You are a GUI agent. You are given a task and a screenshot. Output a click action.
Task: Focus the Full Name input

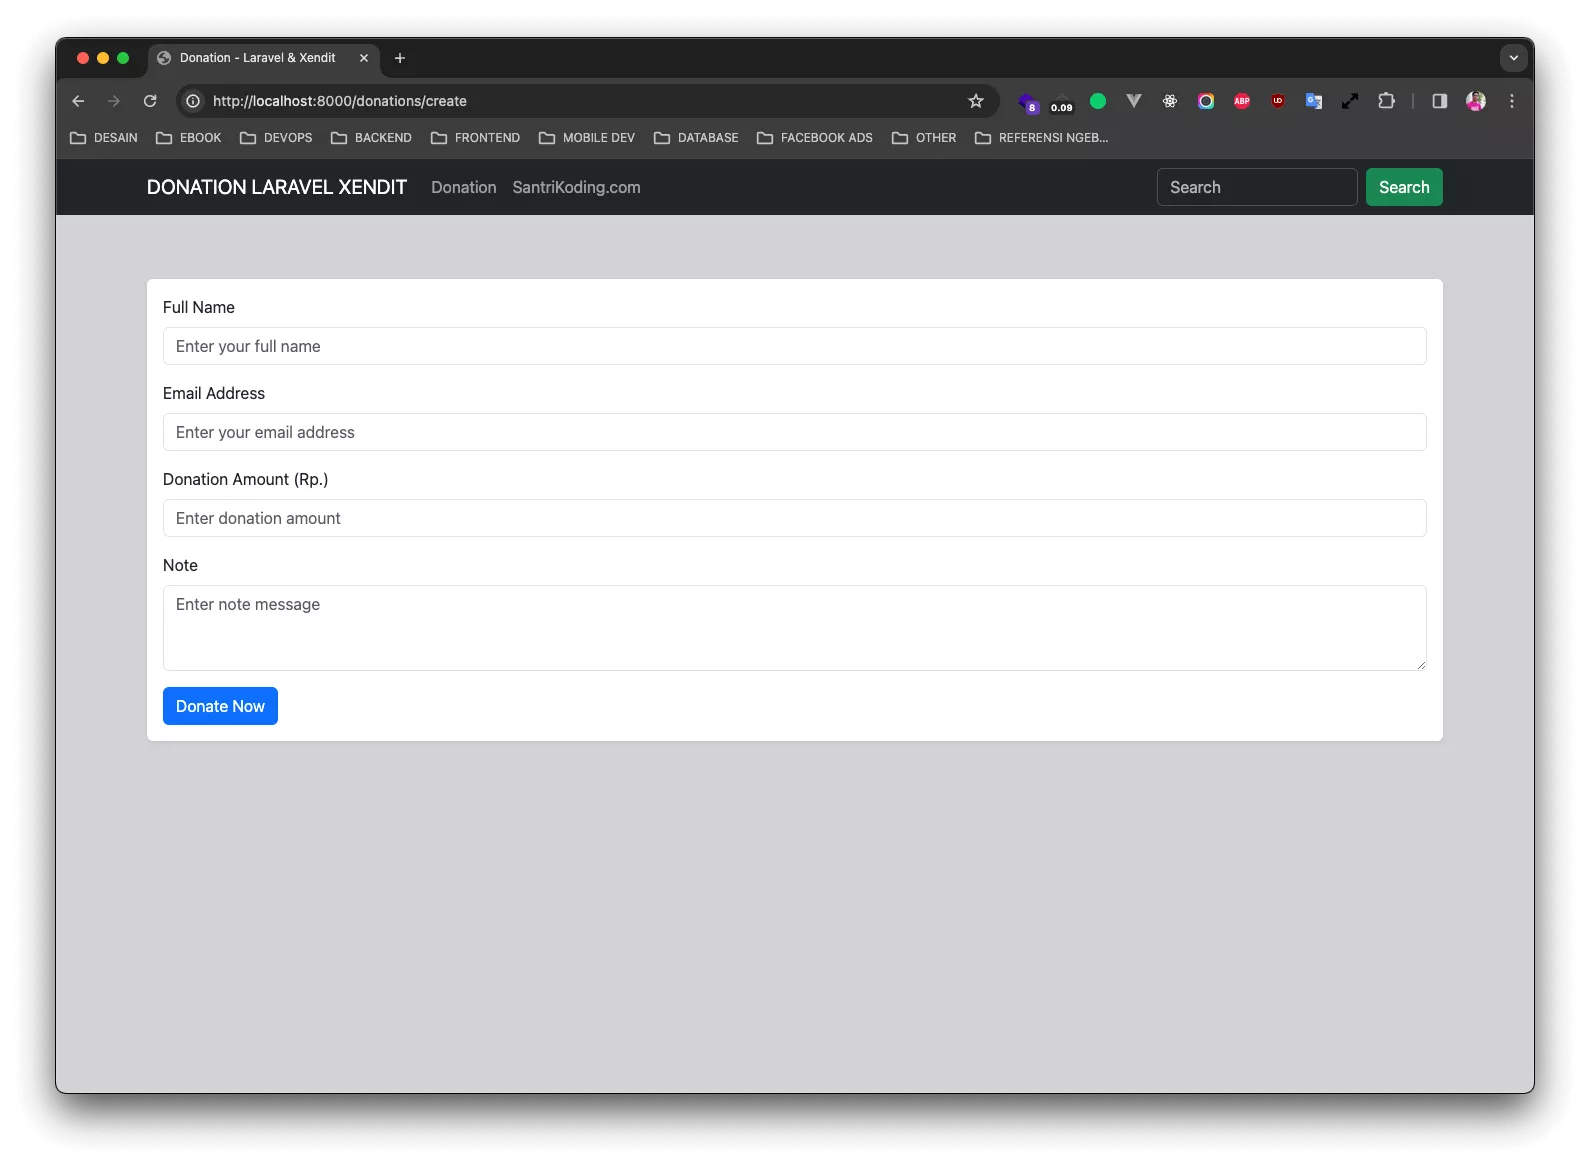[795, 346]
